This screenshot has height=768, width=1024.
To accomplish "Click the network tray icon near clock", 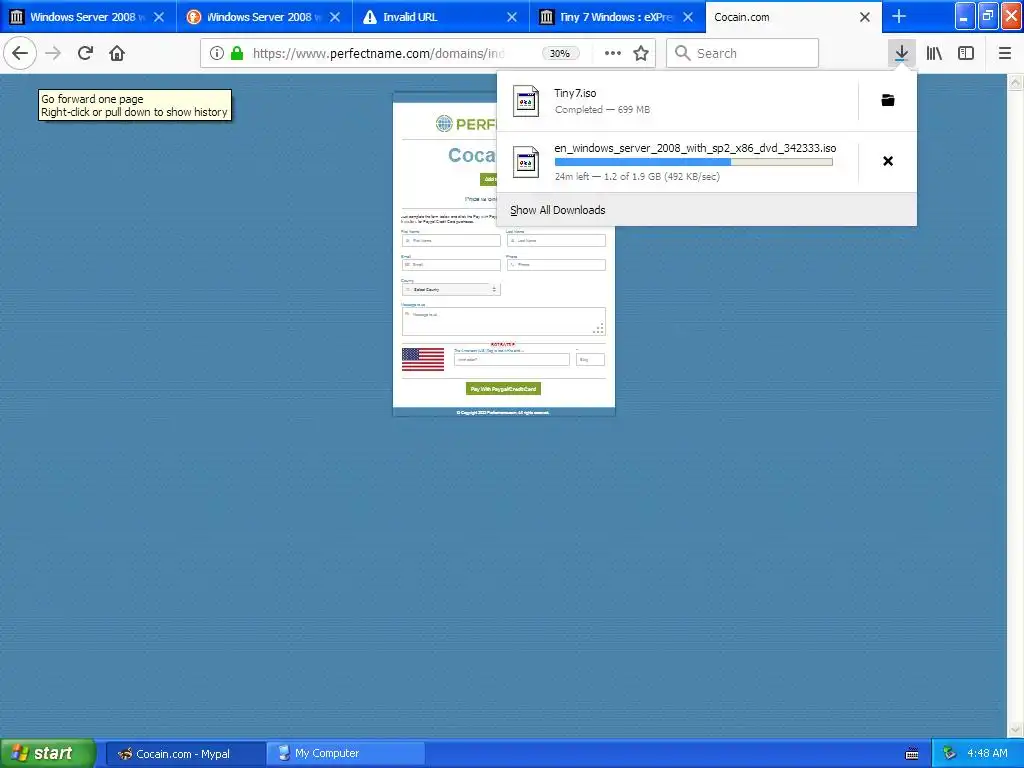I will click(x=949, y=754).
